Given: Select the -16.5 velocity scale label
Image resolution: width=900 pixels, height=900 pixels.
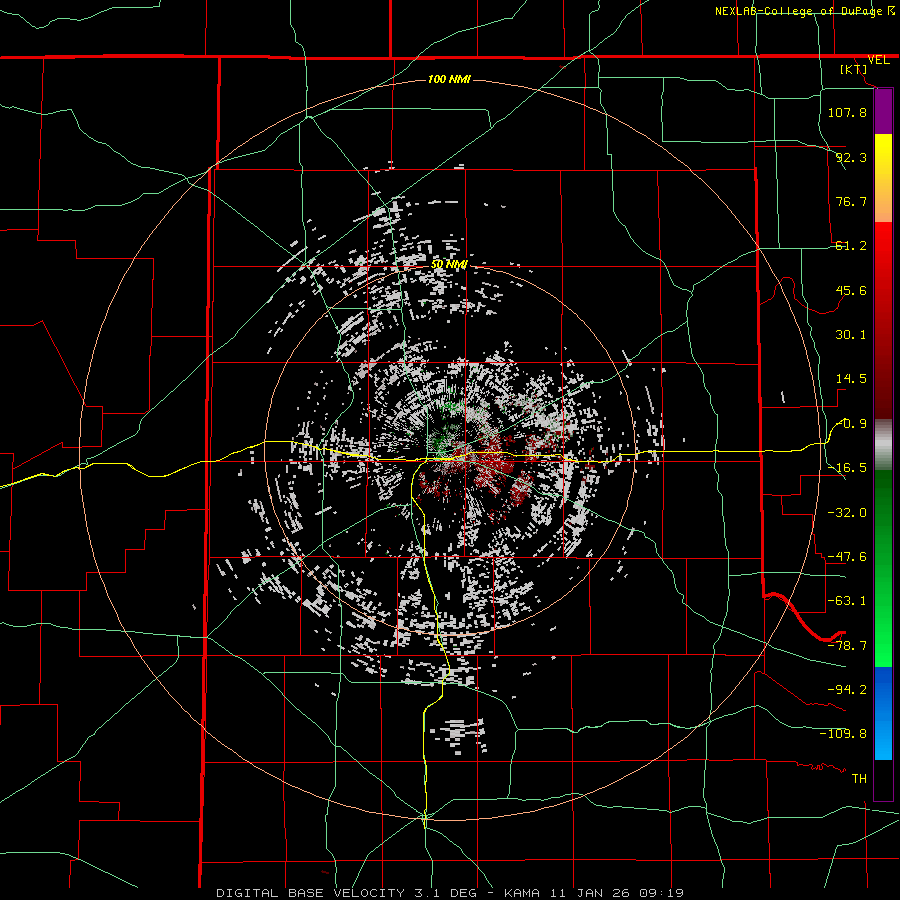Looking at the screenshot, I should pyautogui.click(x=847, y=468).
